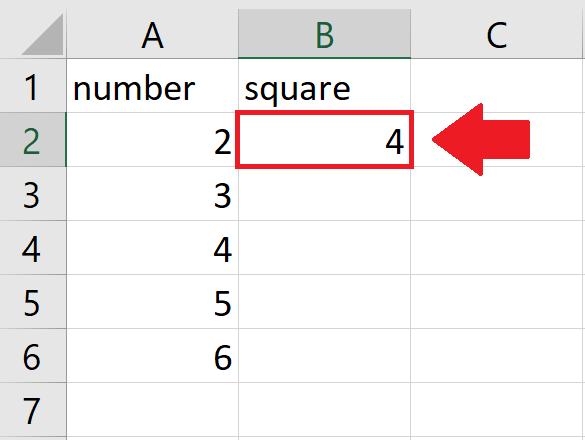
Task: Select row 5 header
Action: click(33, 302)
